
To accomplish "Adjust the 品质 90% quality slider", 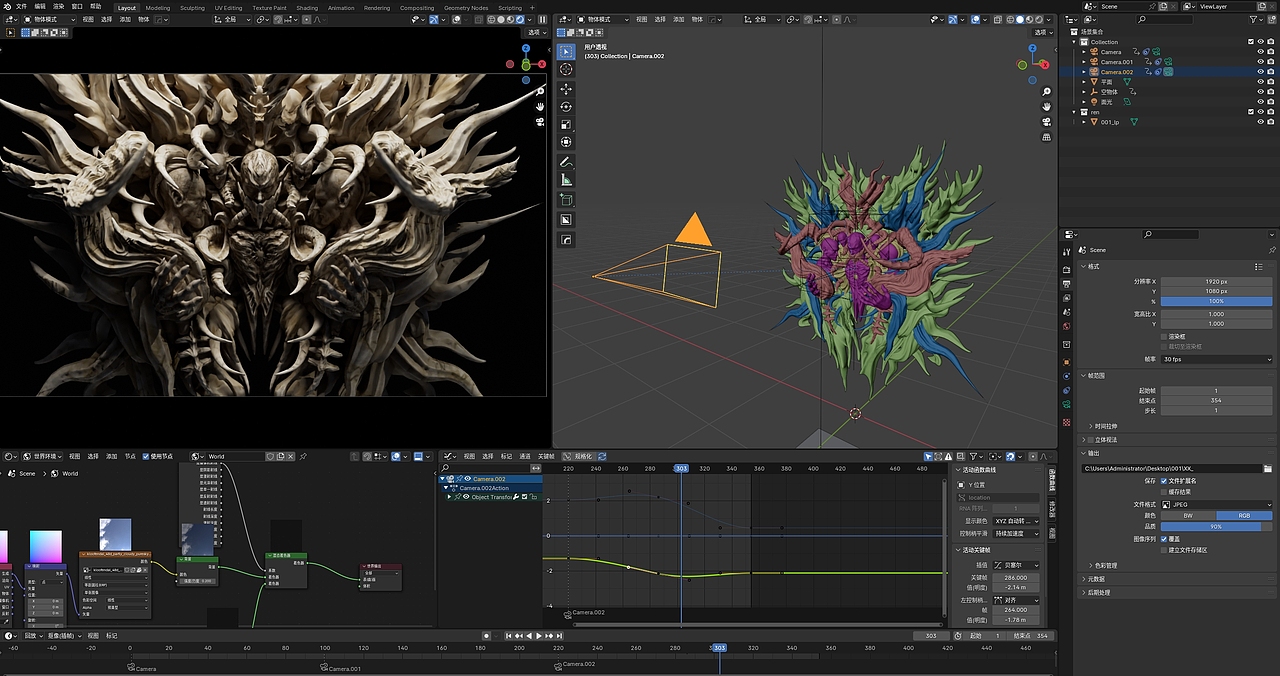I will 1216,527.
